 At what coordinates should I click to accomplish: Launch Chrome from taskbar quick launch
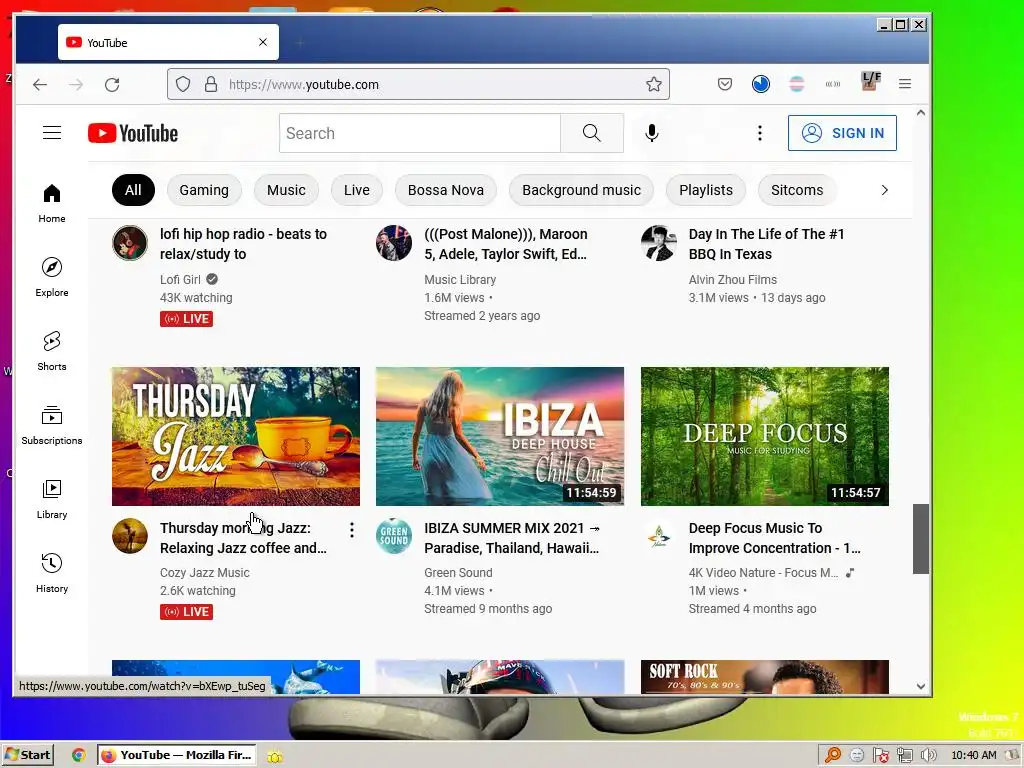[78, 755]
